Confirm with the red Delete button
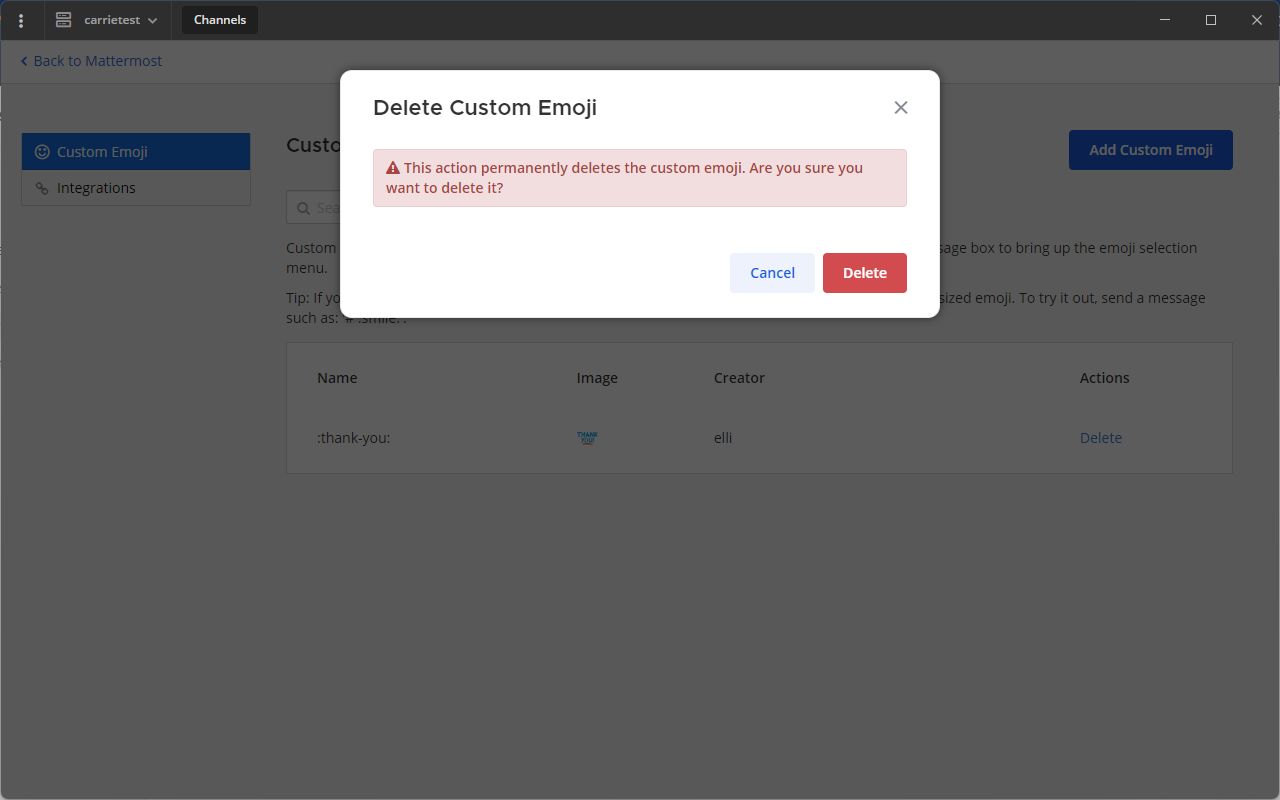The width and height of the screenshot is (1280, 800). 864,273
